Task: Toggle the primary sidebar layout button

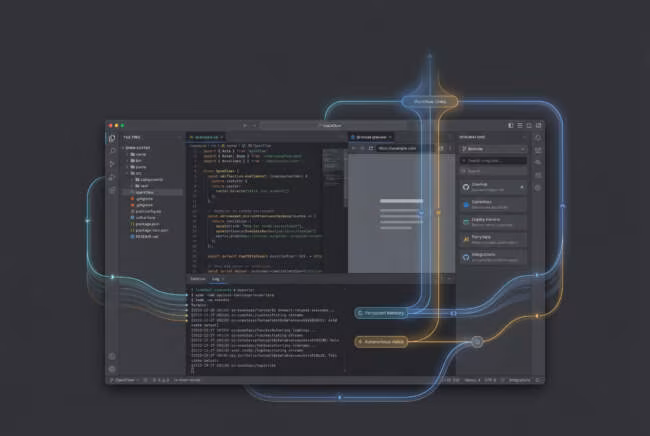Action: (x=511, y=125)
